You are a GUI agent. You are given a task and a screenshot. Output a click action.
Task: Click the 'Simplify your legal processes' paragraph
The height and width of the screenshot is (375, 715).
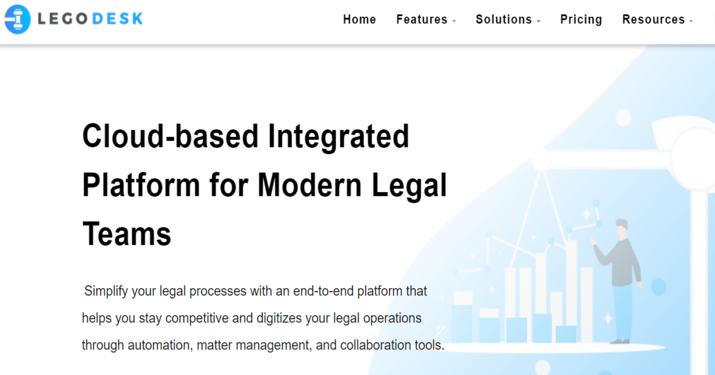pos(263,318)
